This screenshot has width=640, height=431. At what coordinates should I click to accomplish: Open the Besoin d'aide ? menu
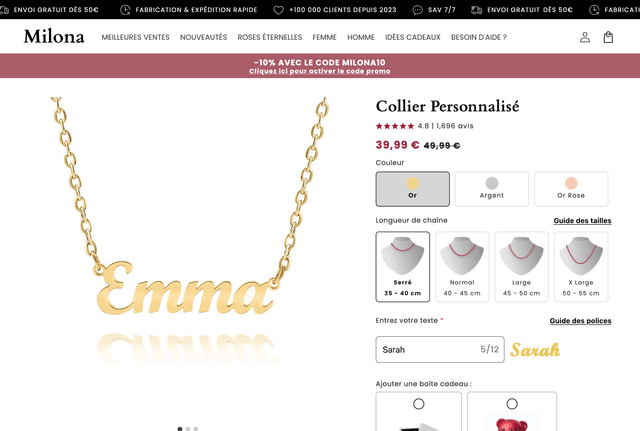click(x=479, y=37)
